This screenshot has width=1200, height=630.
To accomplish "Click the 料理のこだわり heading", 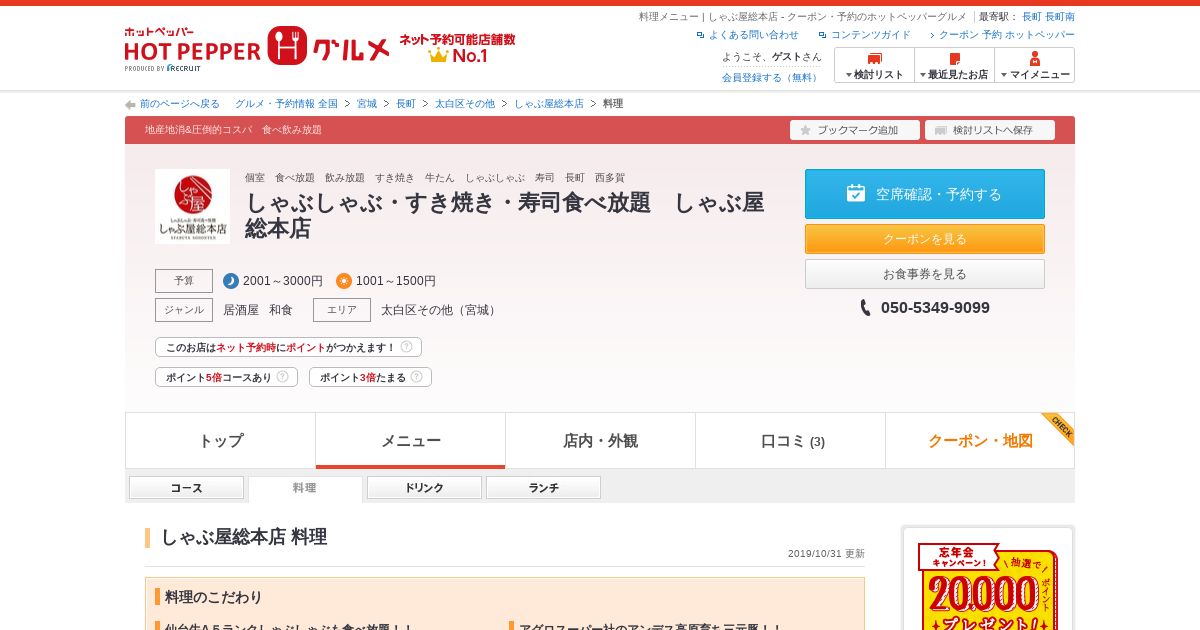I will tap(214, 597).
